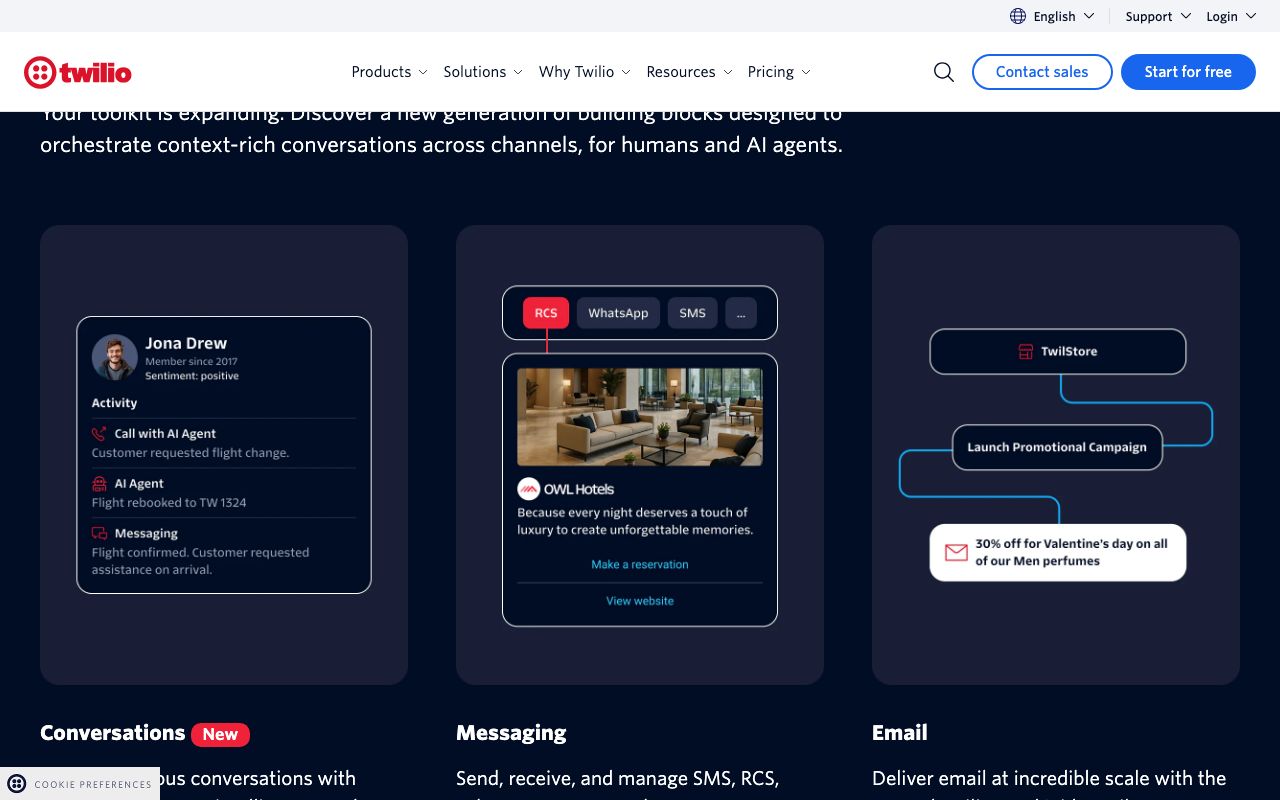Click the Email section heading

900,733
